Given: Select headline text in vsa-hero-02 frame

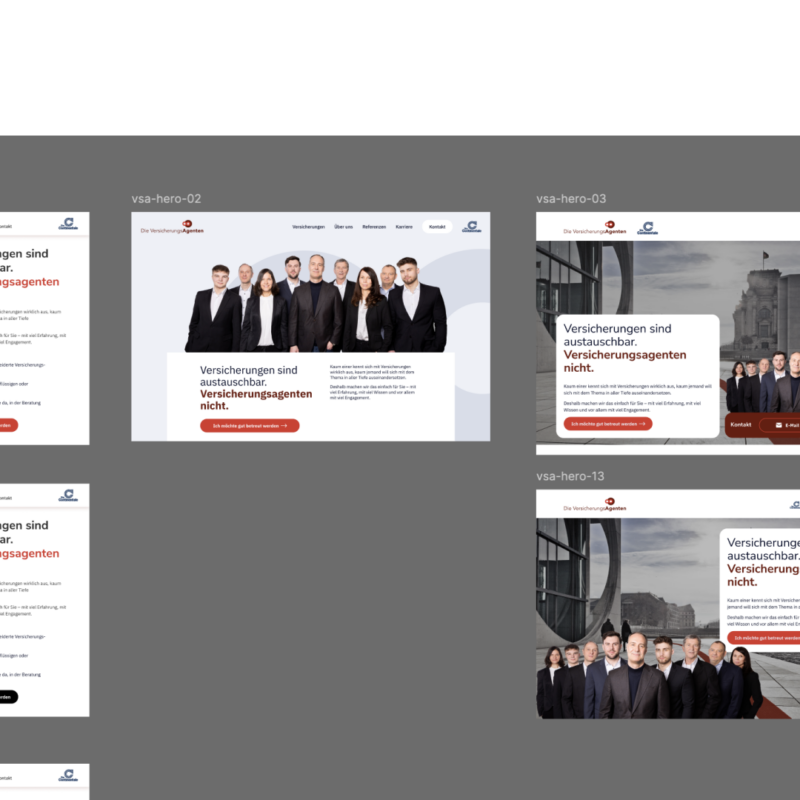Looking at the screenshot, I should (256, 388).
